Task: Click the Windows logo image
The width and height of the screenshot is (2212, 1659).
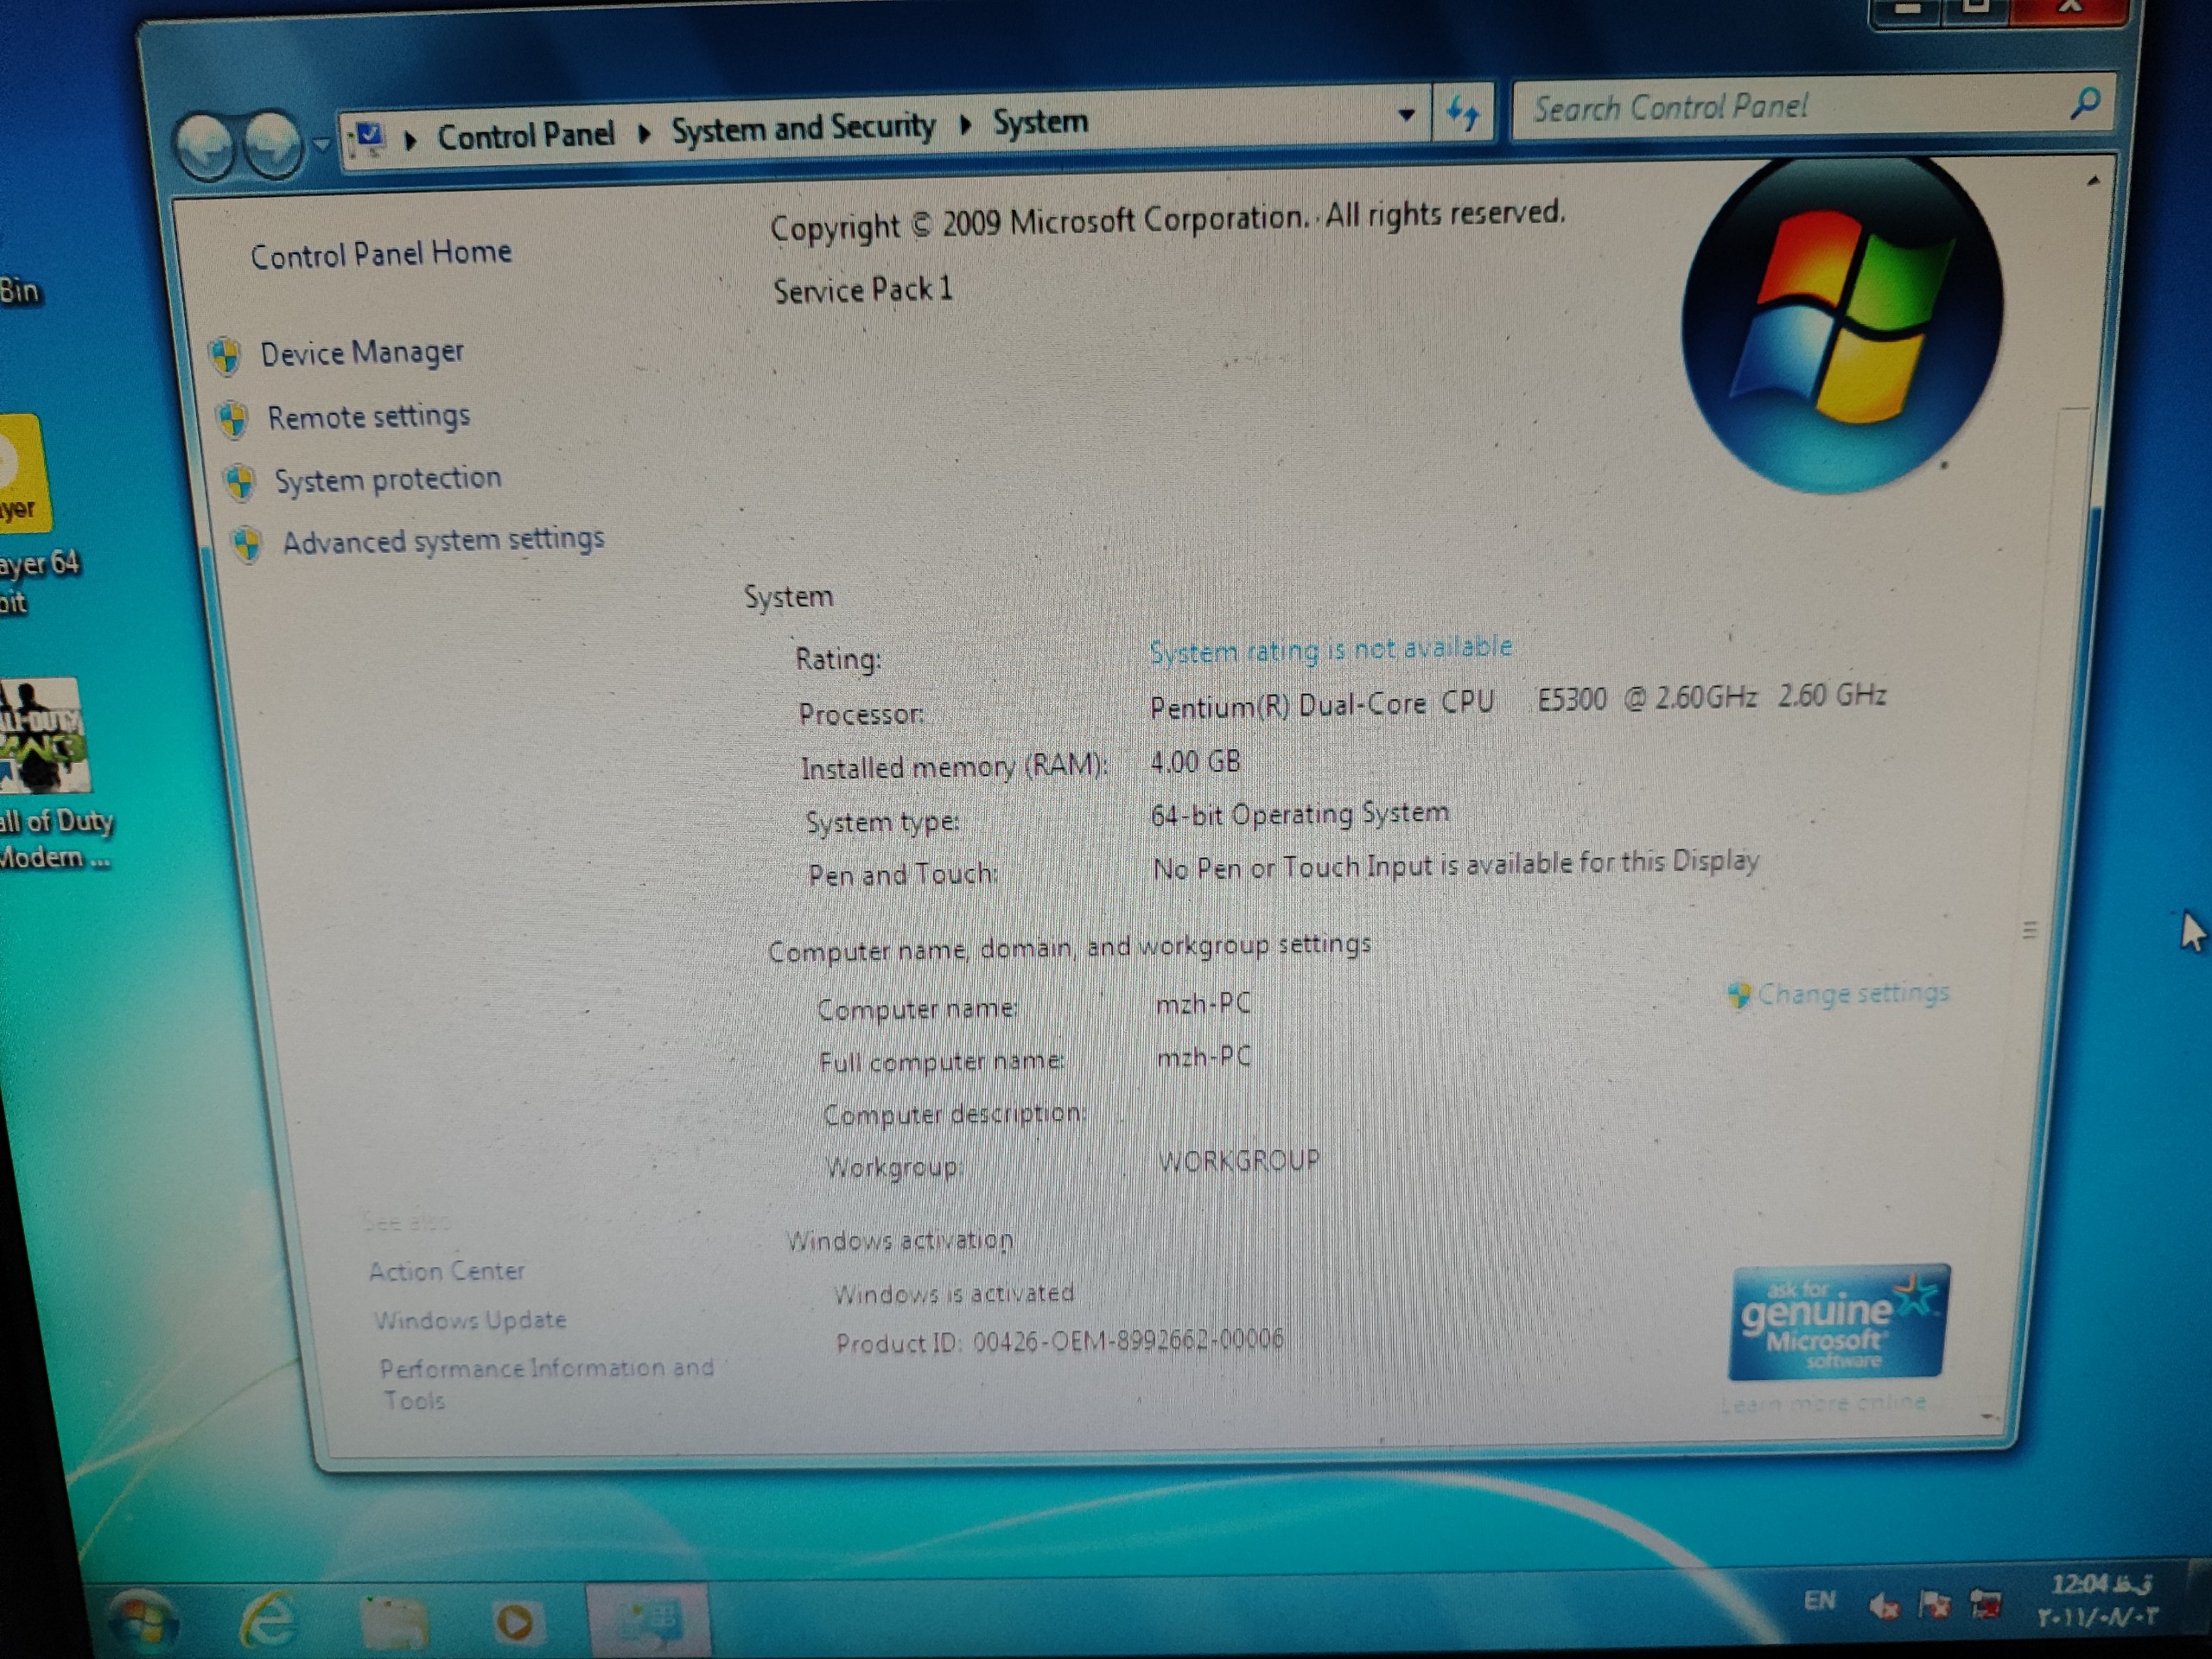Action: coord(1841,324)
